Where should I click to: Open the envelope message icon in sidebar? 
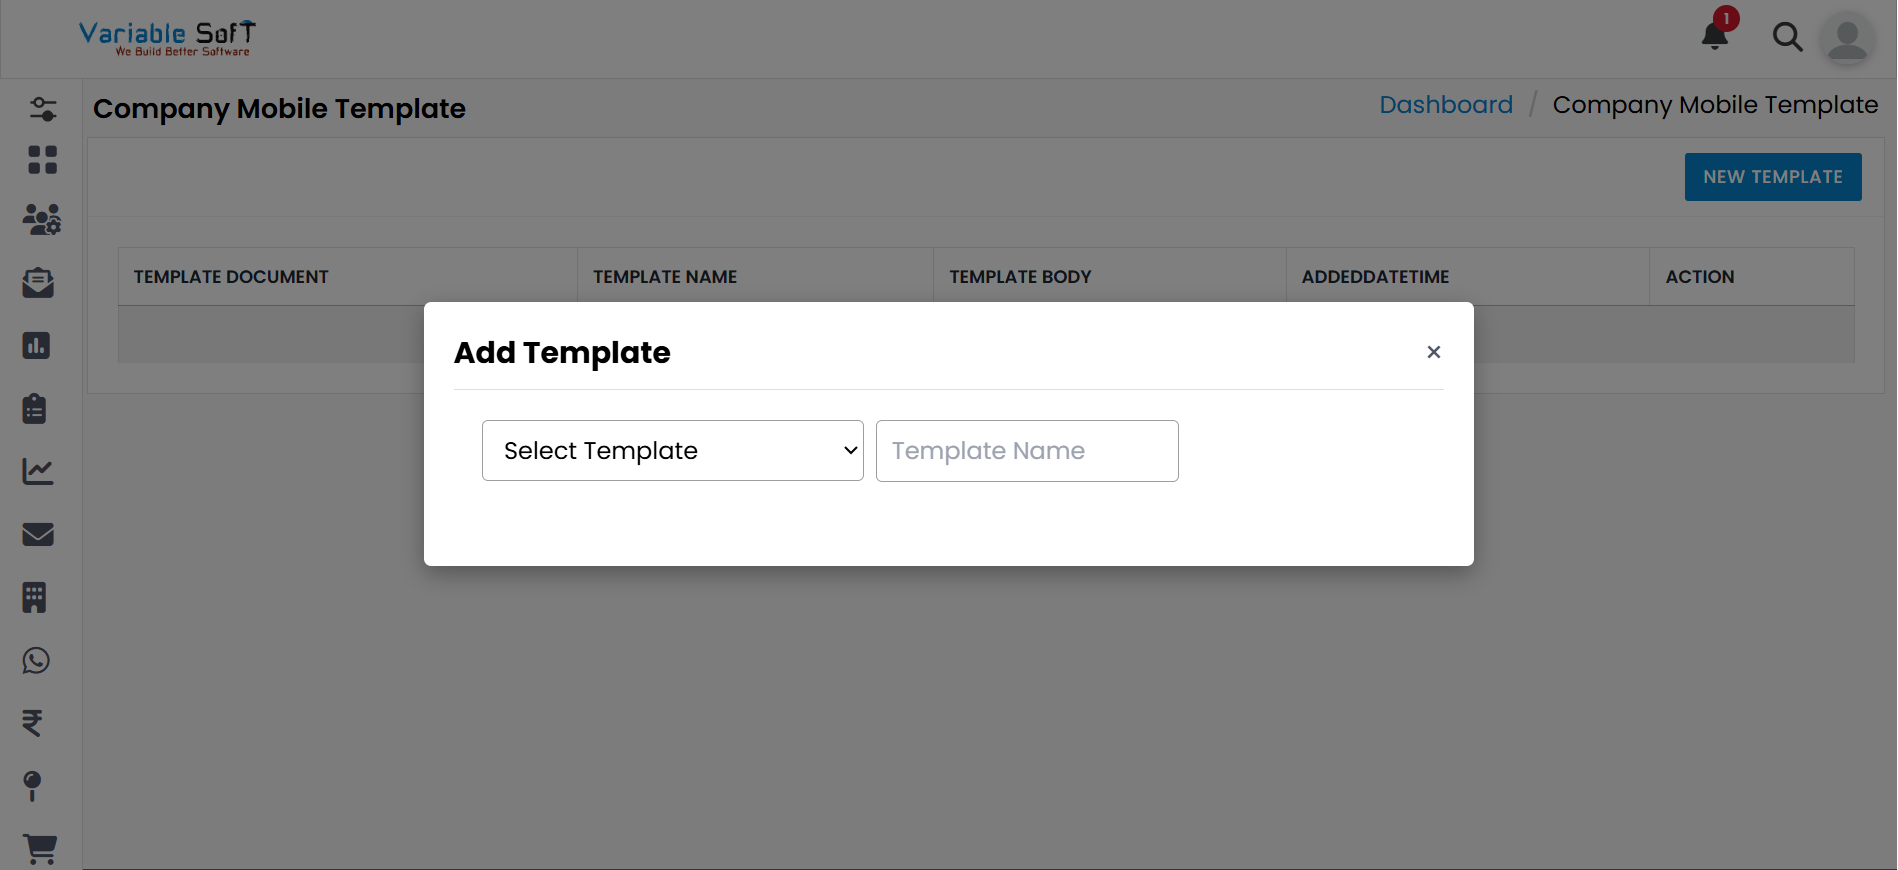(37, 534)
